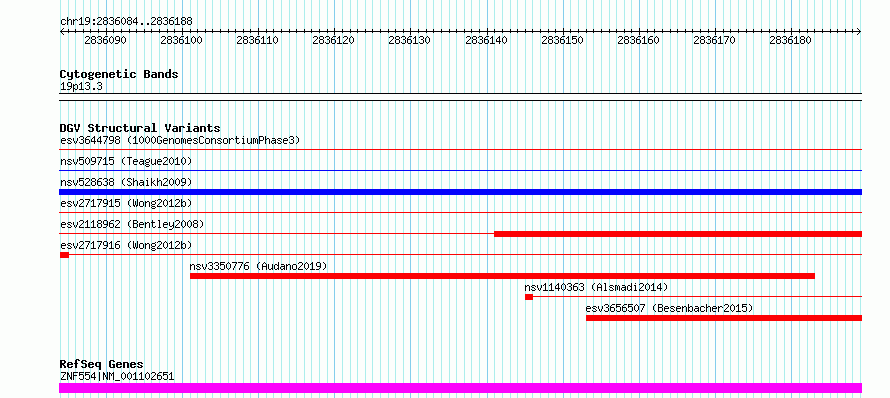Click the thick red esv2118962 segment

point(678,234)
